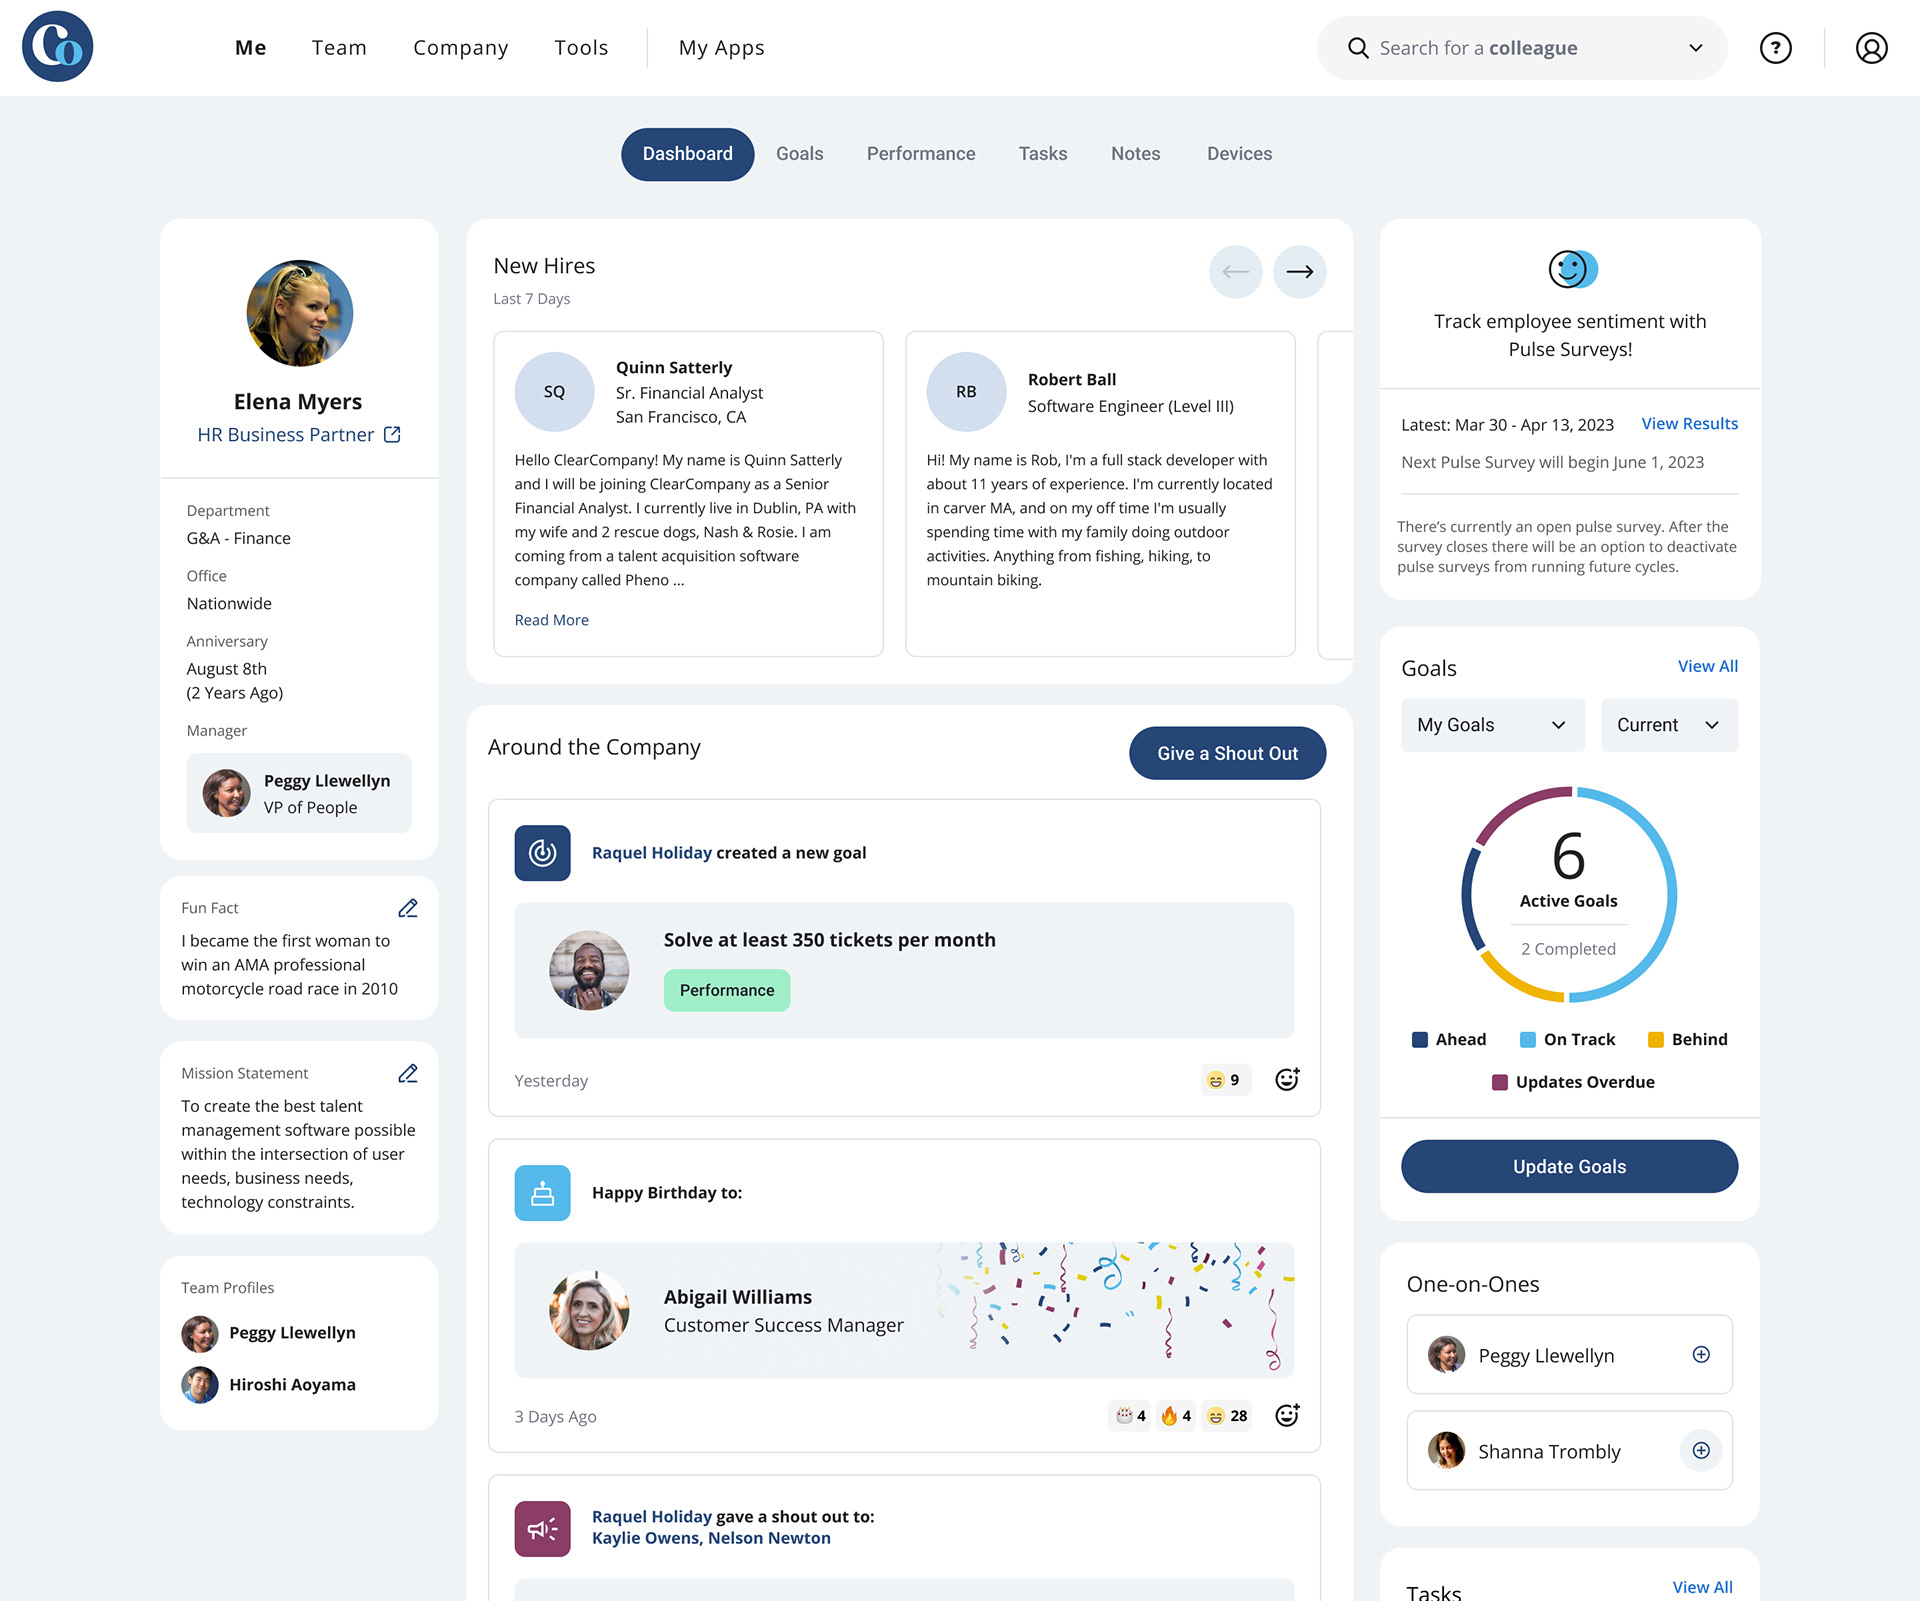Open Hiroshi Aoyama team profile
The height and width of the screenshot is (1601, 1920).
268,1385
